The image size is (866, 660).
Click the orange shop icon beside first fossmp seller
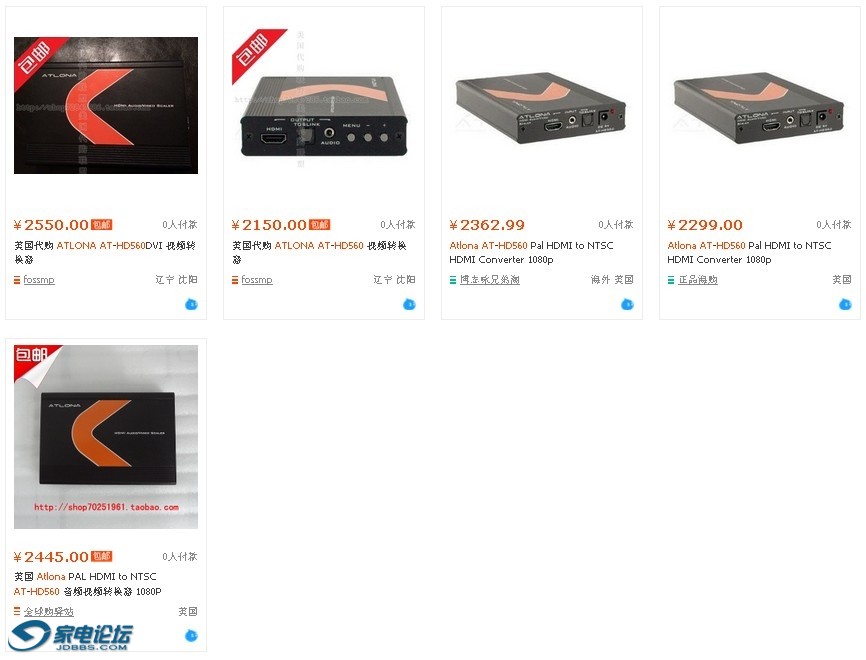[17, 280]
